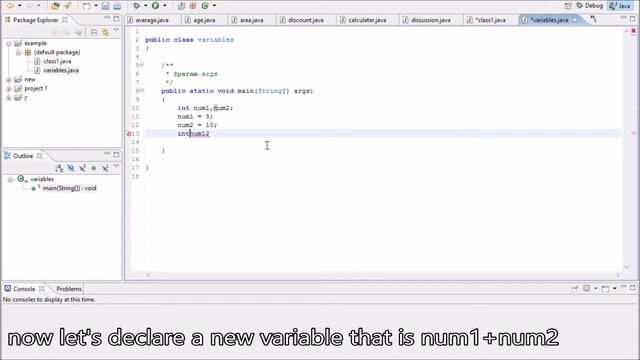Image resolution: width=640 pixels, height=360 pixels.
Task: Click the New Java Project icon
Action: point(181,6)
